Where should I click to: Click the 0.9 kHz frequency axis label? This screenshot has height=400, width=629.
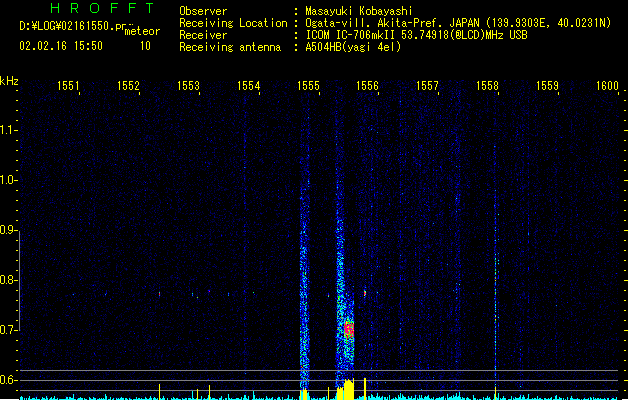point(8,230)
